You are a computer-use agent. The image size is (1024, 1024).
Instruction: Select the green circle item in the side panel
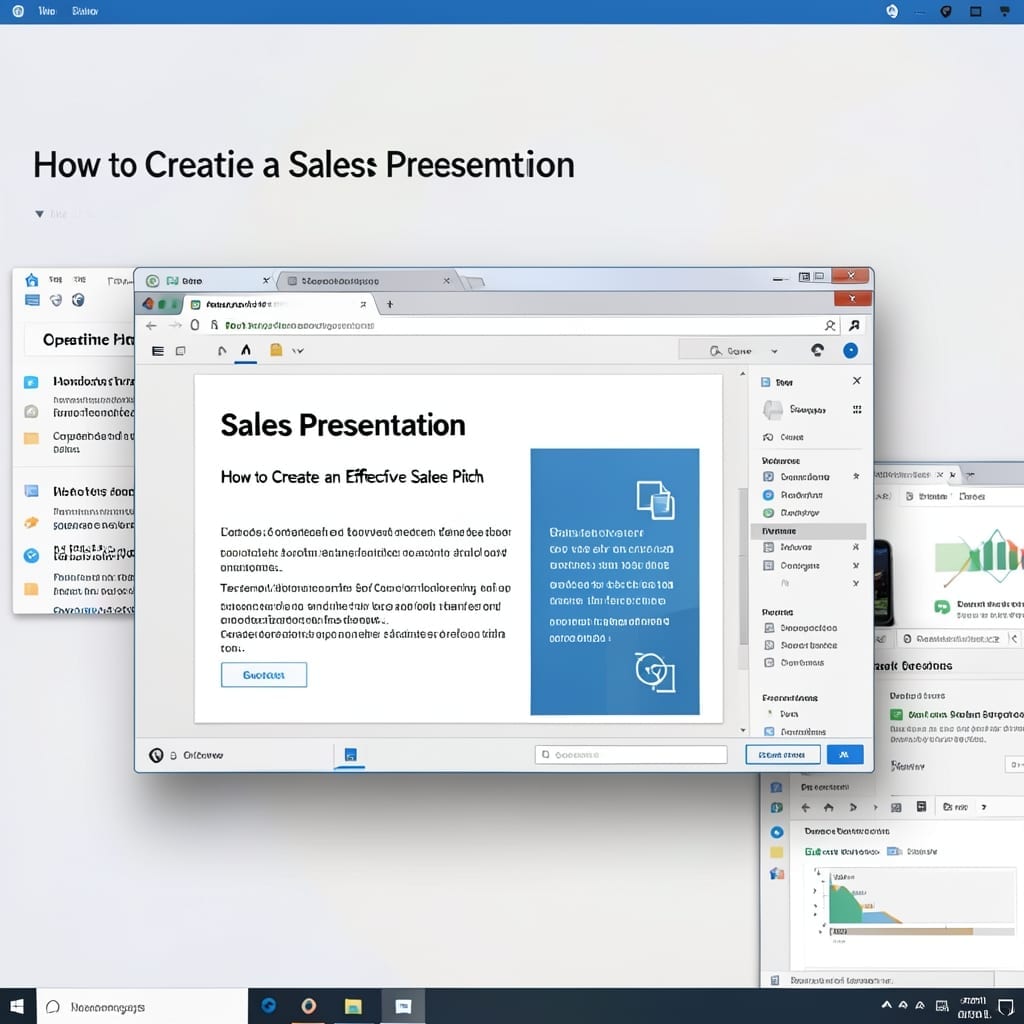769,513
